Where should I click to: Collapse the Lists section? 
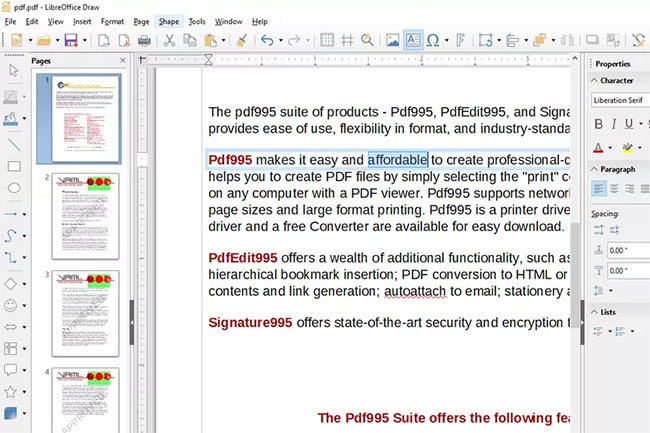(594, 312)
